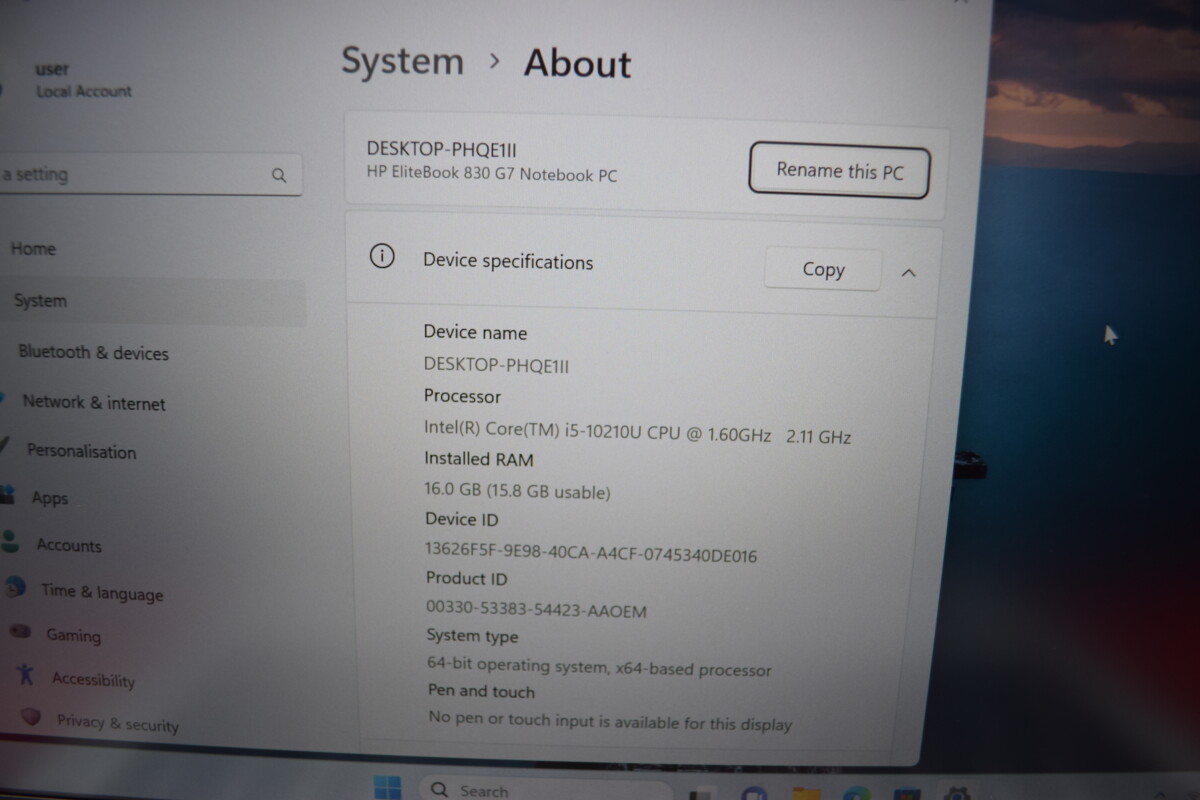Select the 16.0 GB (15.8 GB usable) value
This screenshot has width=1200, height=800.
(x=517, y=491)
